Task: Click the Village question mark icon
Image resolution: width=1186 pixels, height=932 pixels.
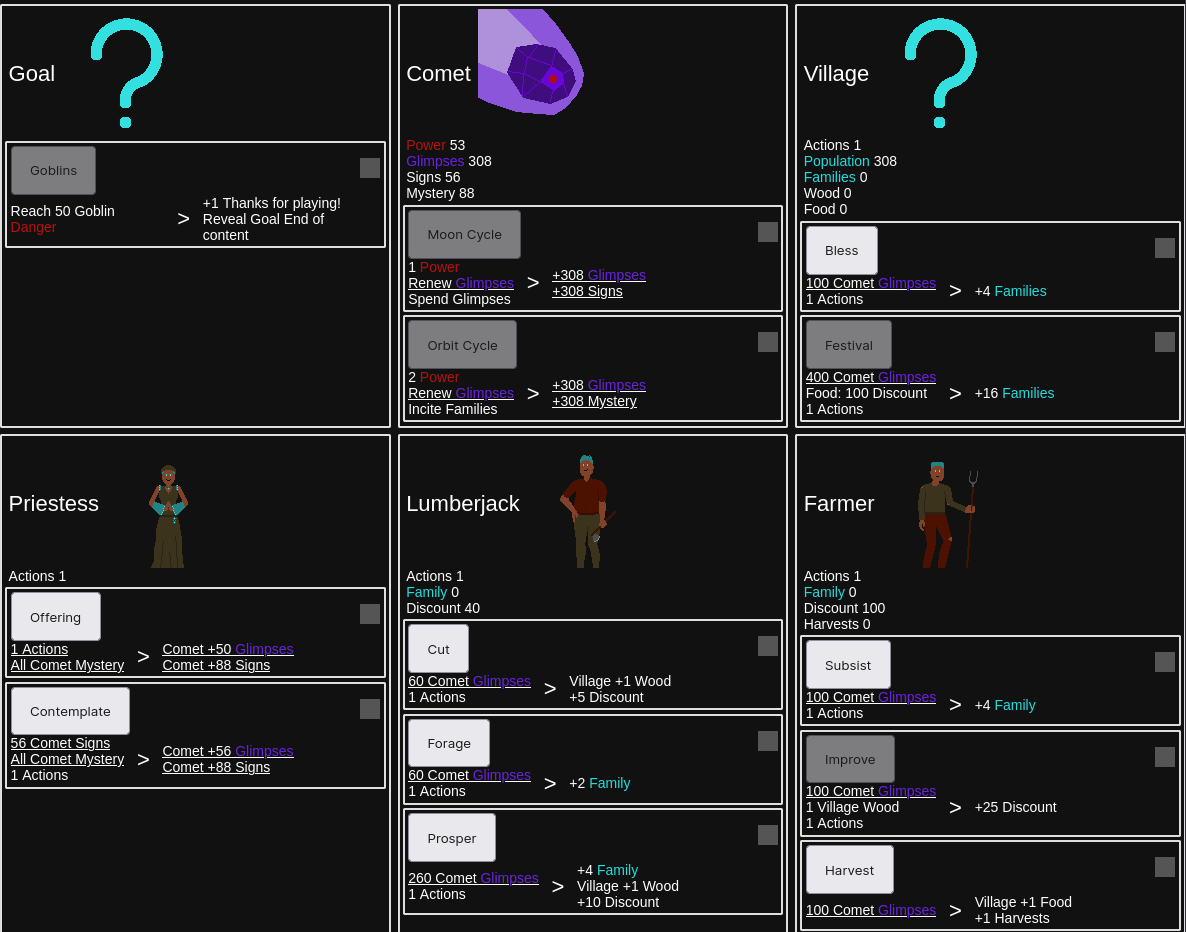Action: pos(940,73)
